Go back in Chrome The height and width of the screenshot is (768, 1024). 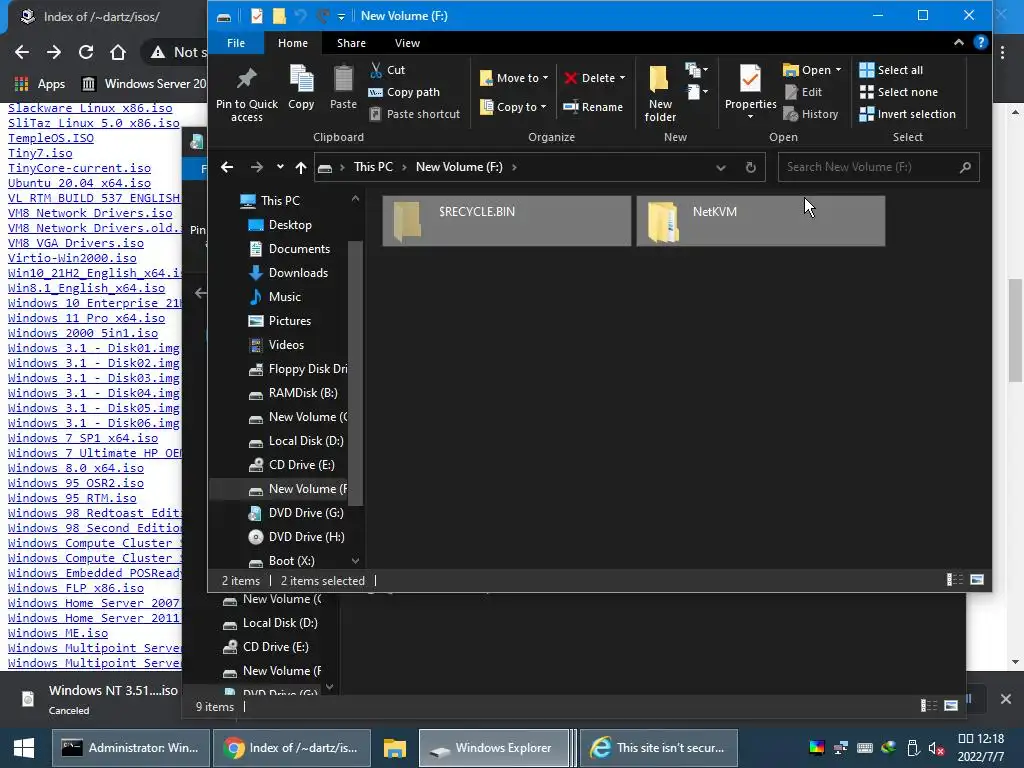pos(22,52)
